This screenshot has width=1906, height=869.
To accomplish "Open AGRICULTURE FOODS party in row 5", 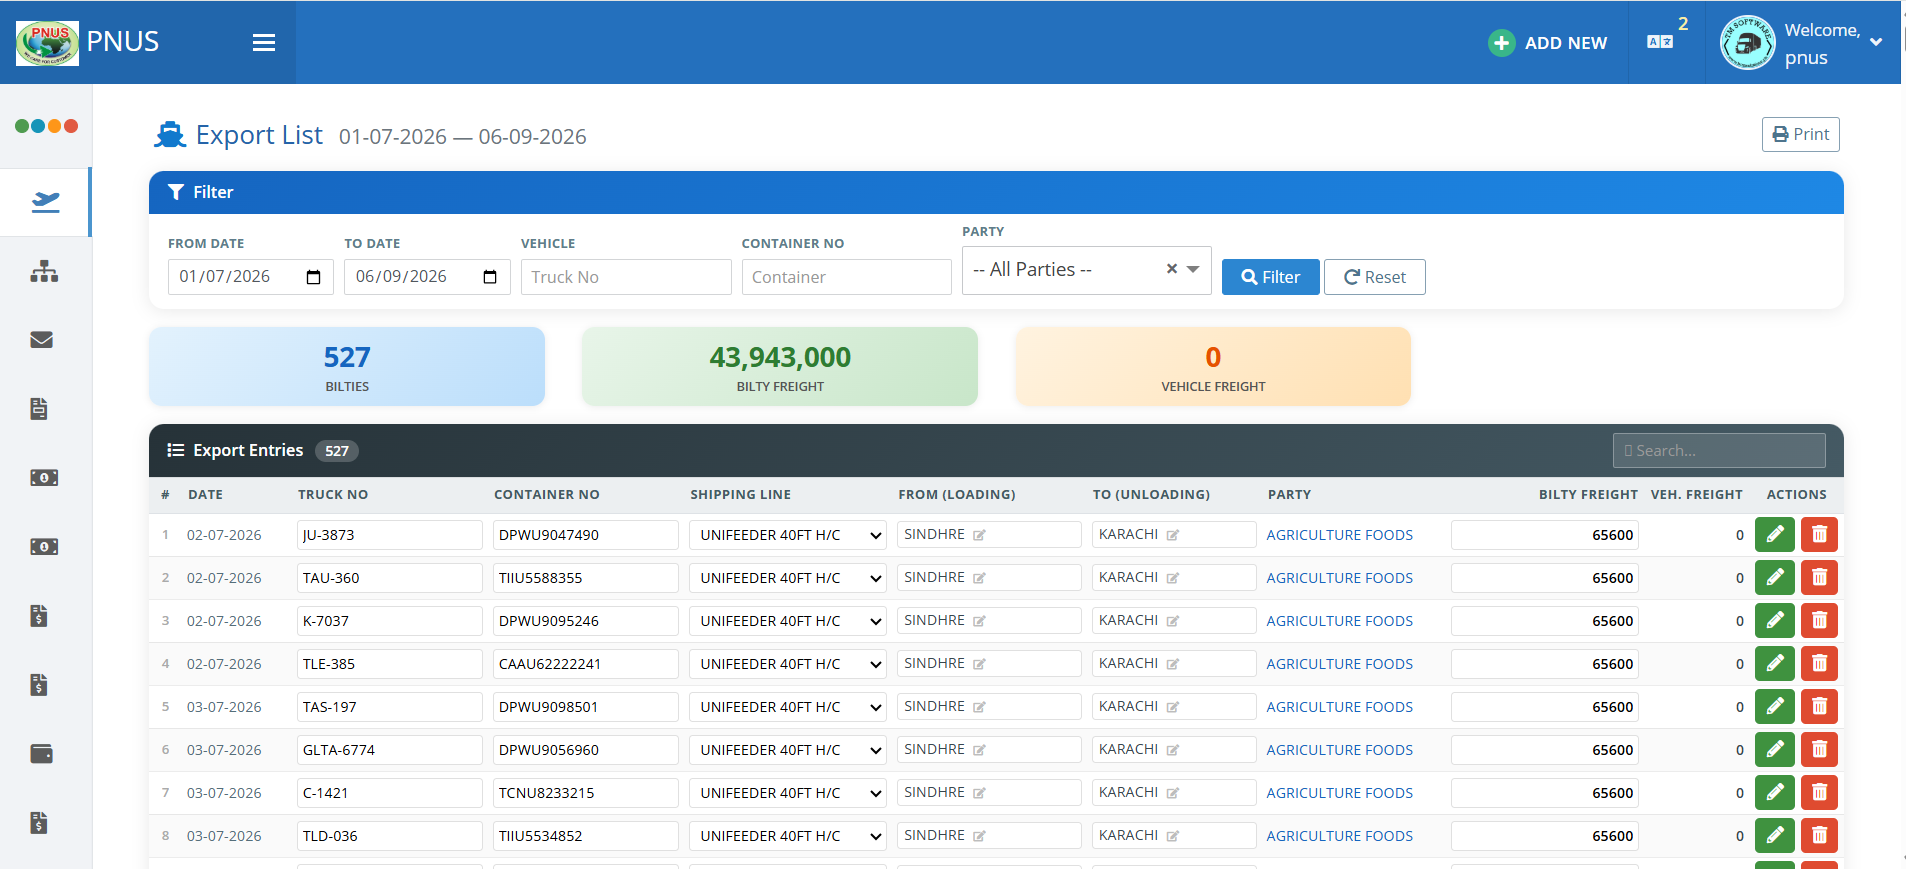I will point(1339,707).
